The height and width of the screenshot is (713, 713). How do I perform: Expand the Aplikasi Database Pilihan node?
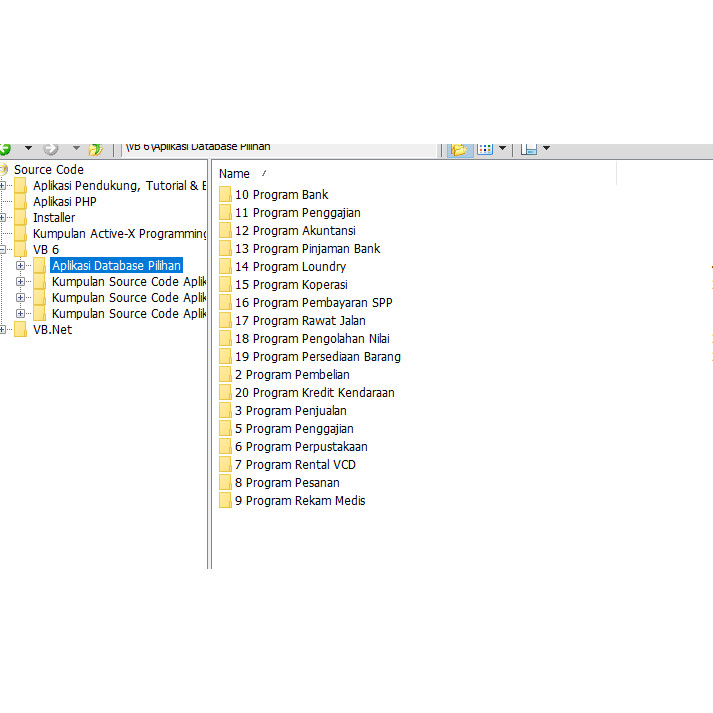pos(20,266)
